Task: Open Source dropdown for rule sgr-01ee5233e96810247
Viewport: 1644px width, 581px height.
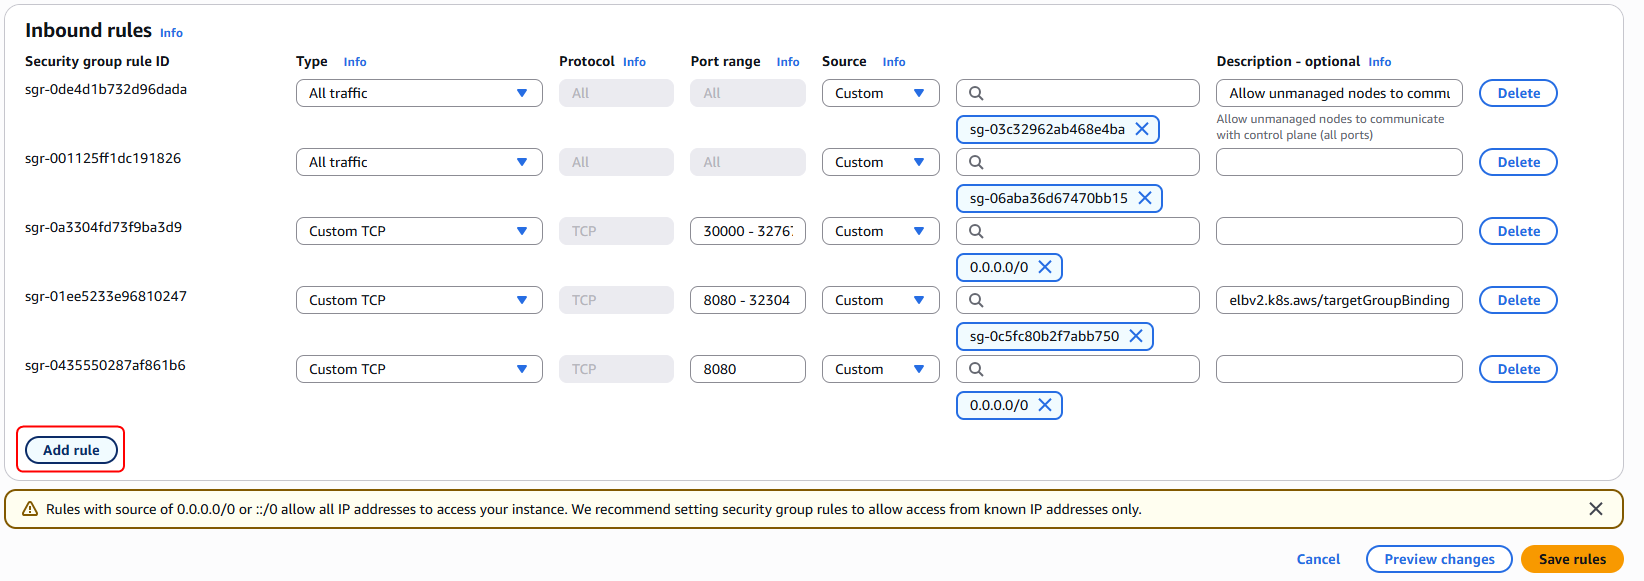Action: (x=880, y=300)
